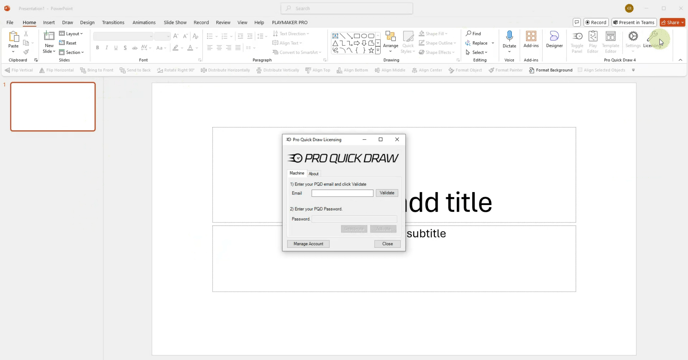Screen dimensions: 688x360
Task: Click the Present in Teams button
Action: [x=634, y=22]
